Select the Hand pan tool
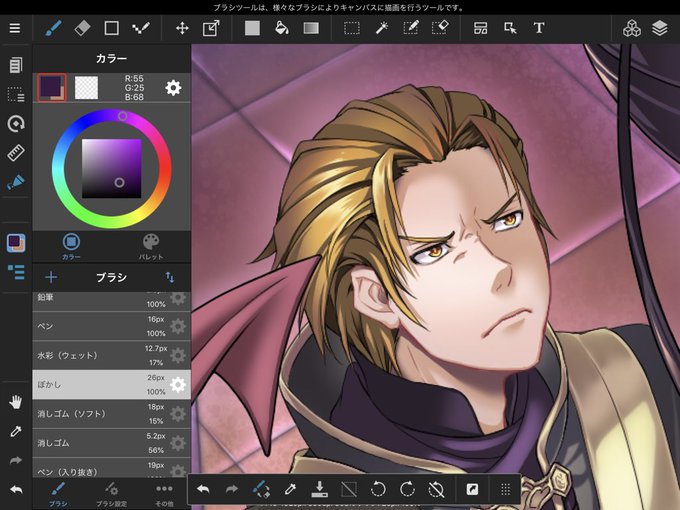 (x=16, y=402)
